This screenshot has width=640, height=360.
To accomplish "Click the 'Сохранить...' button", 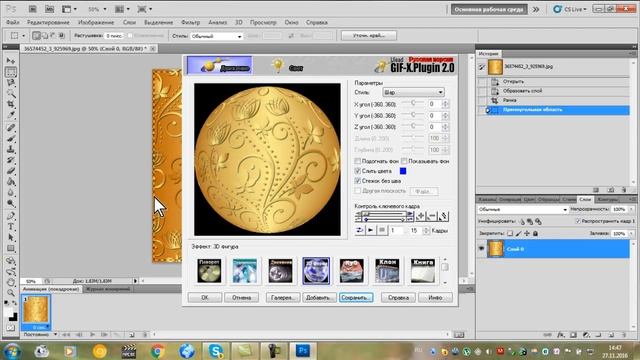I will [x=356, y=298].
